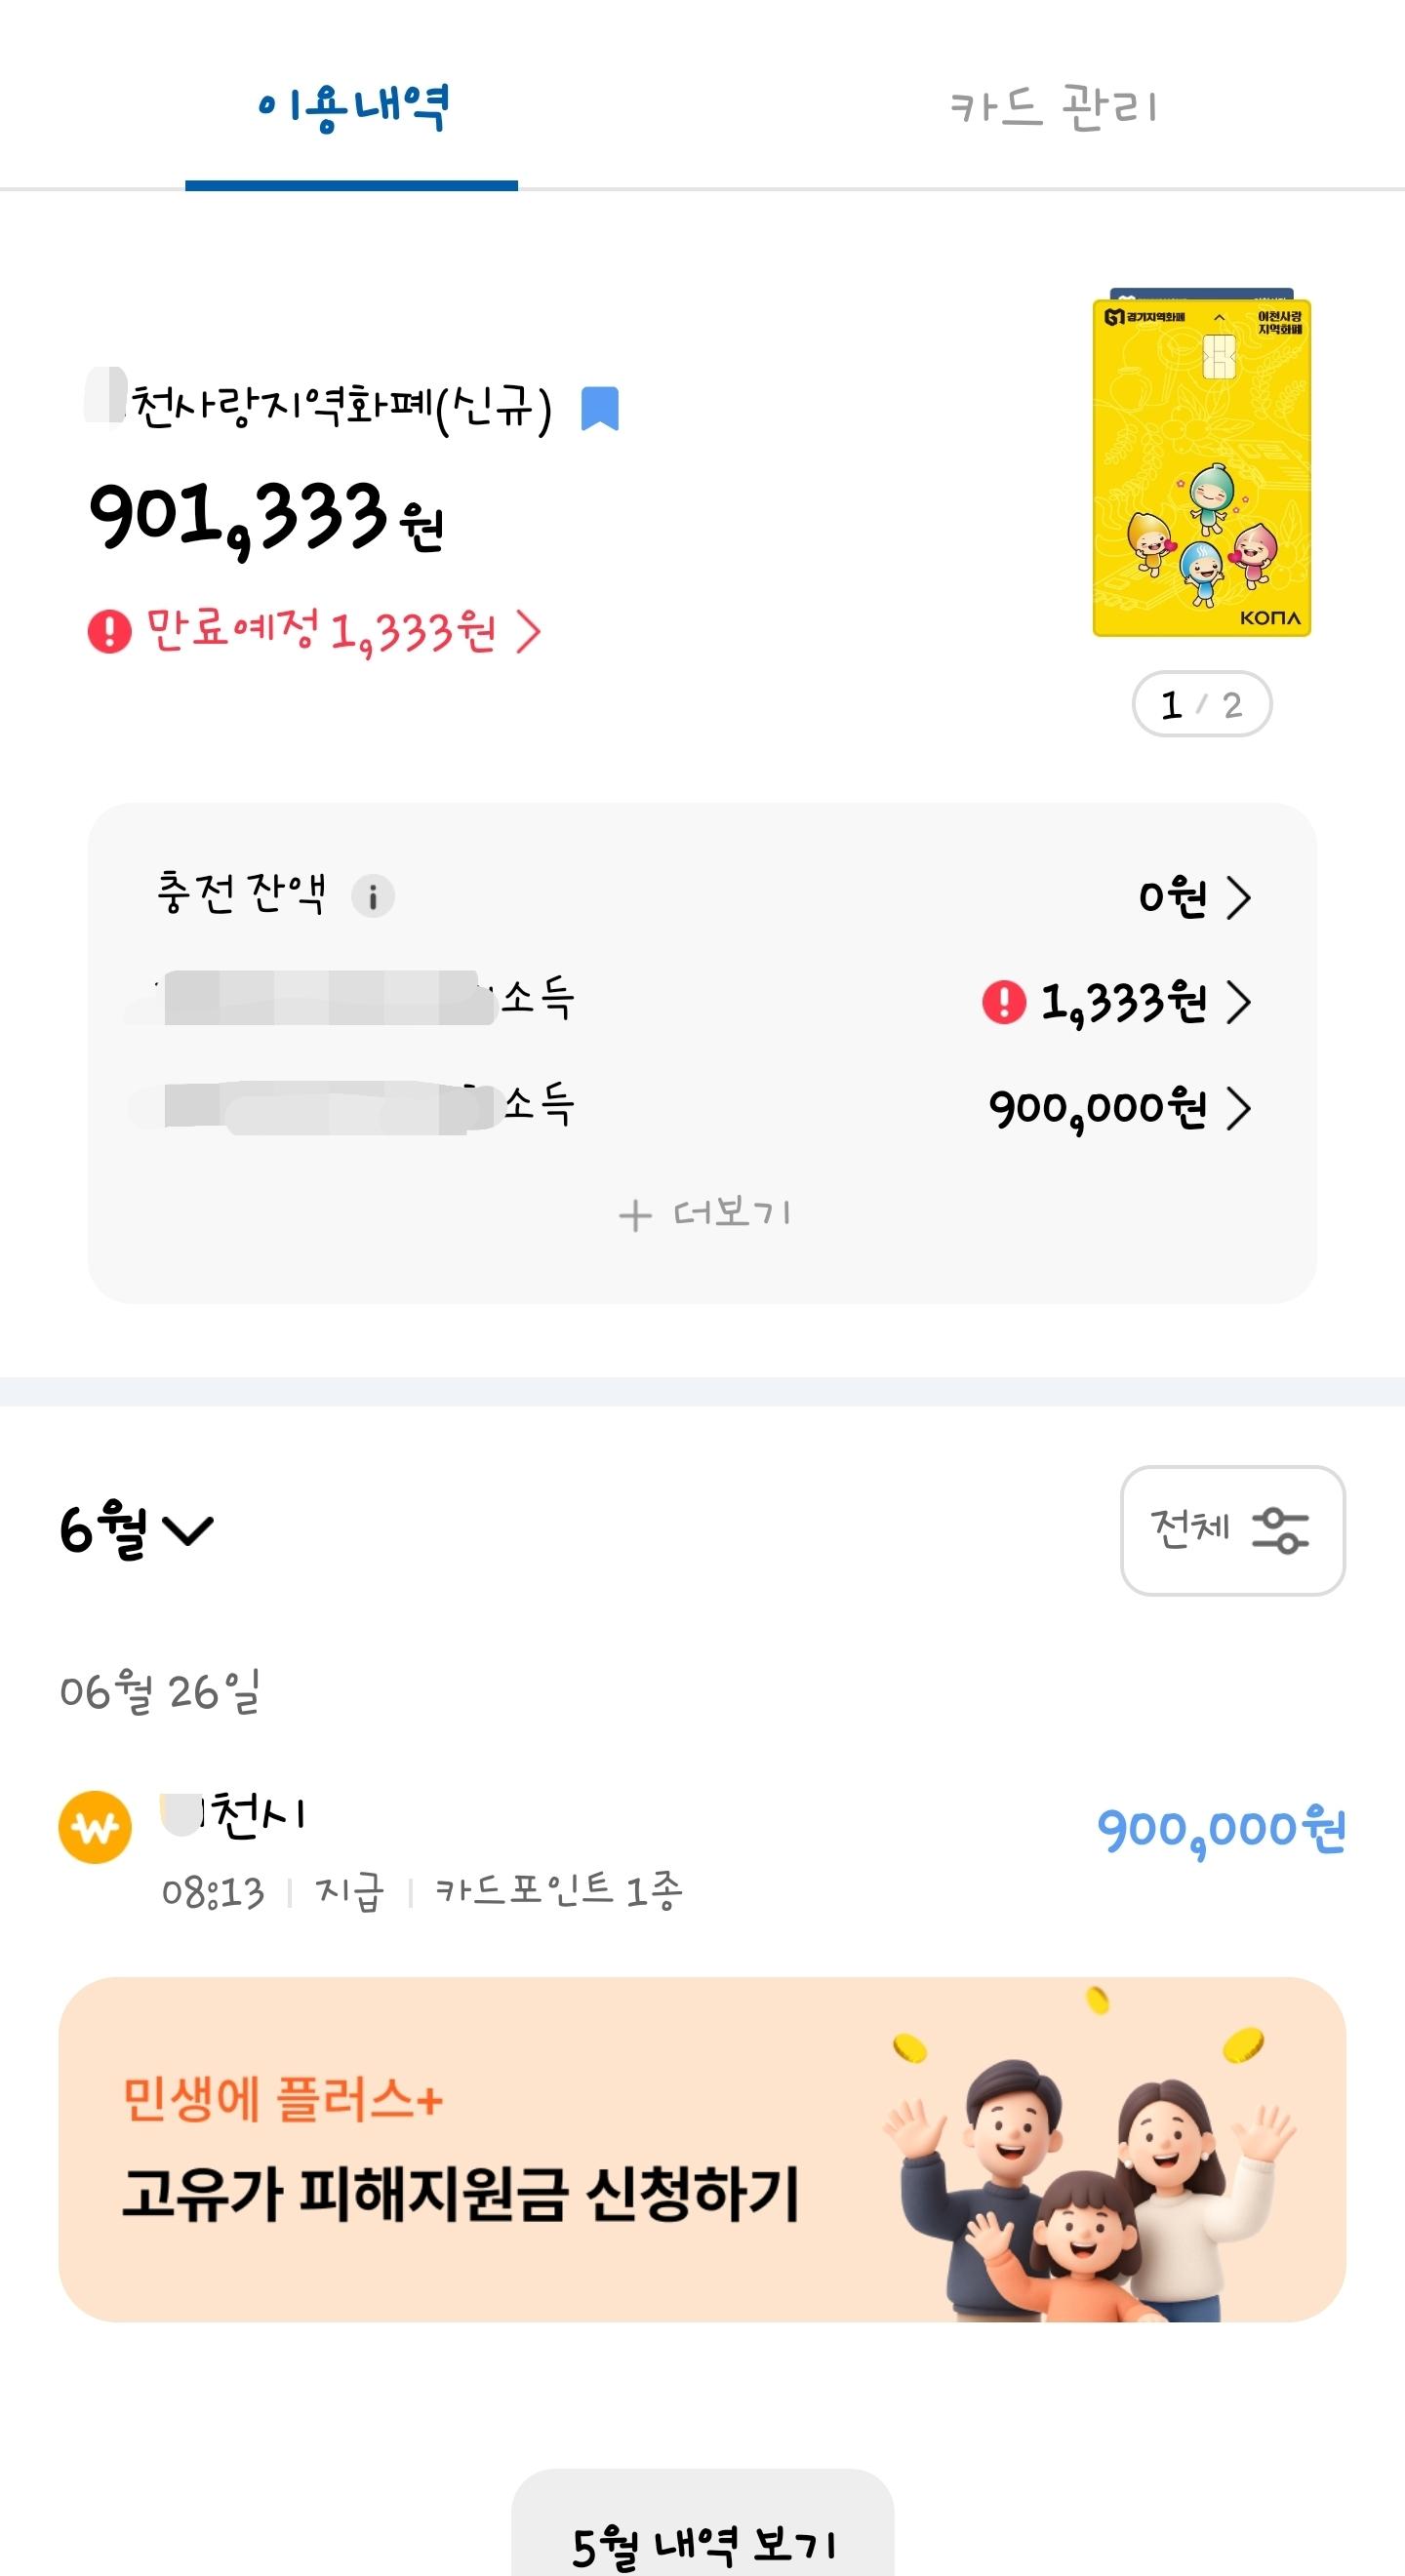Switch to the 카드 관리 tab

(1053, 106)
